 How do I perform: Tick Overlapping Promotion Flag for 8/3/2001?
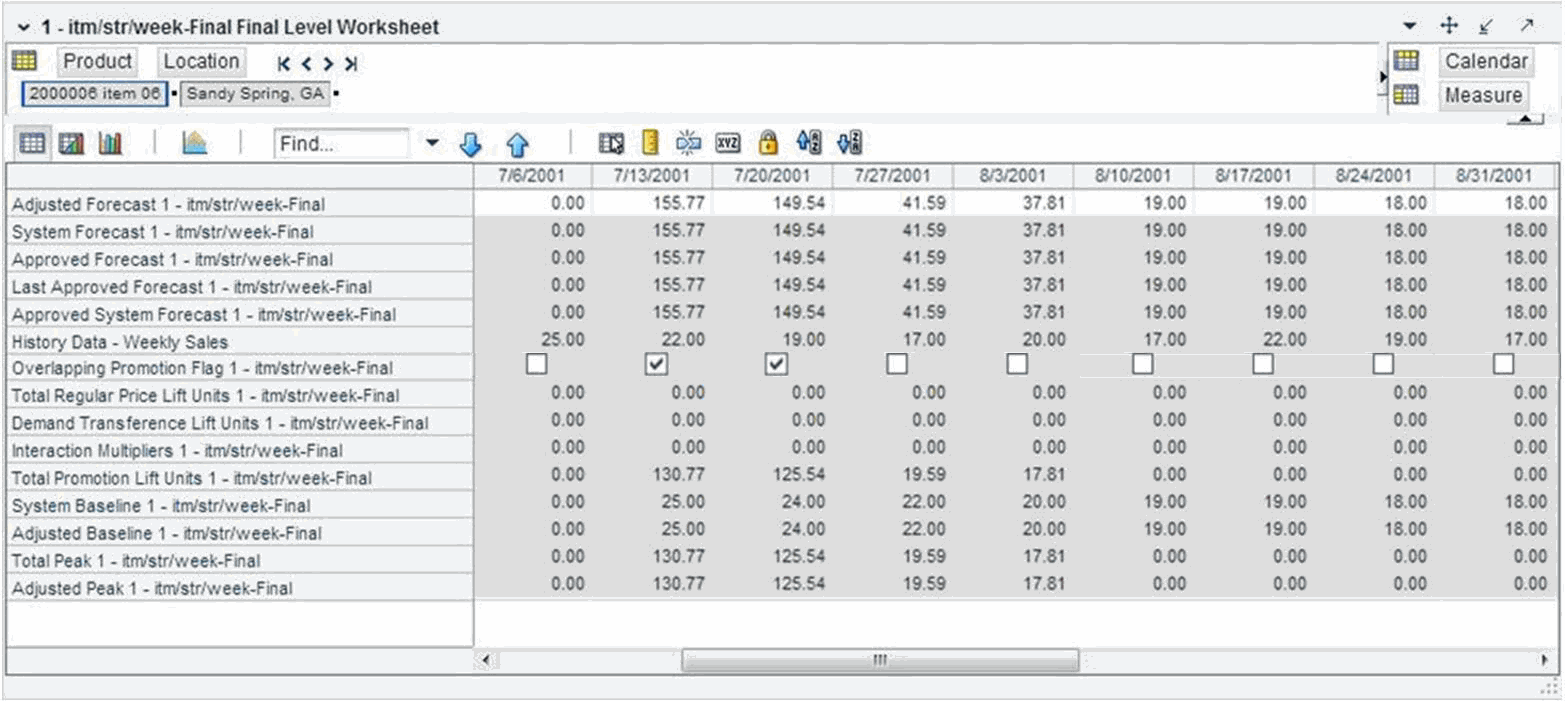pyautogui.click(x=1016, y=365)
